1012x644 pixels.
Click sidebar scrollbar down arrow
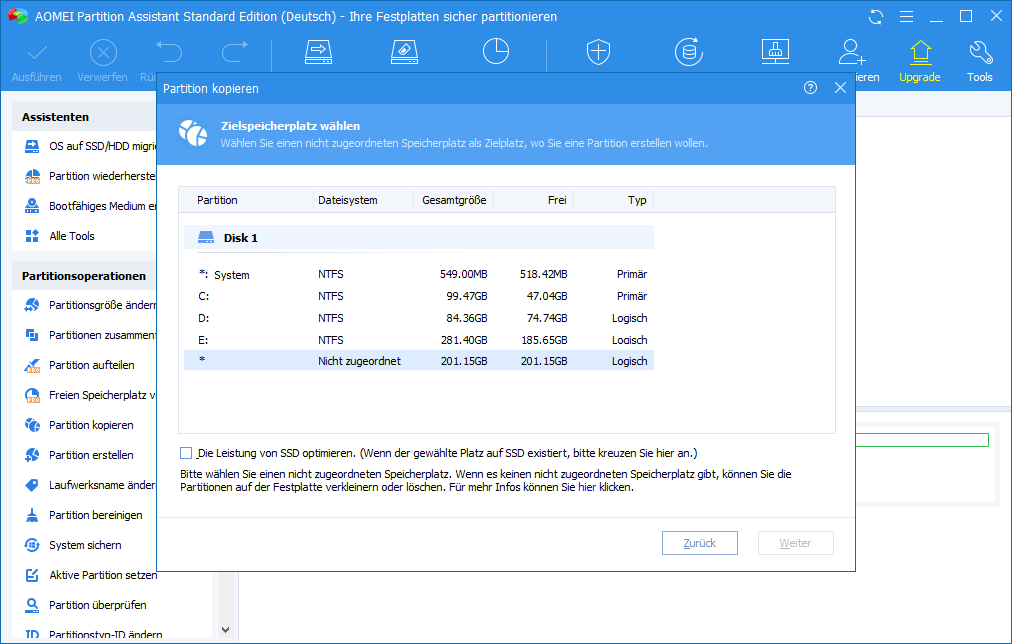(225, 630)
